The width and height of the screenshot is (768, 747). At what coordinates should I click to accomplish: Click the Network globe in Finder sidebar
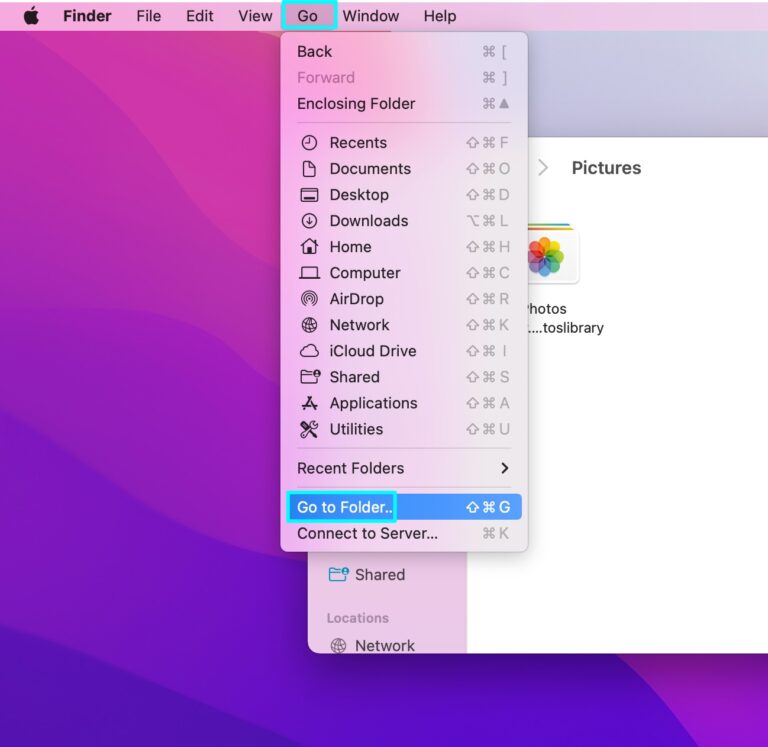point(338,646)
